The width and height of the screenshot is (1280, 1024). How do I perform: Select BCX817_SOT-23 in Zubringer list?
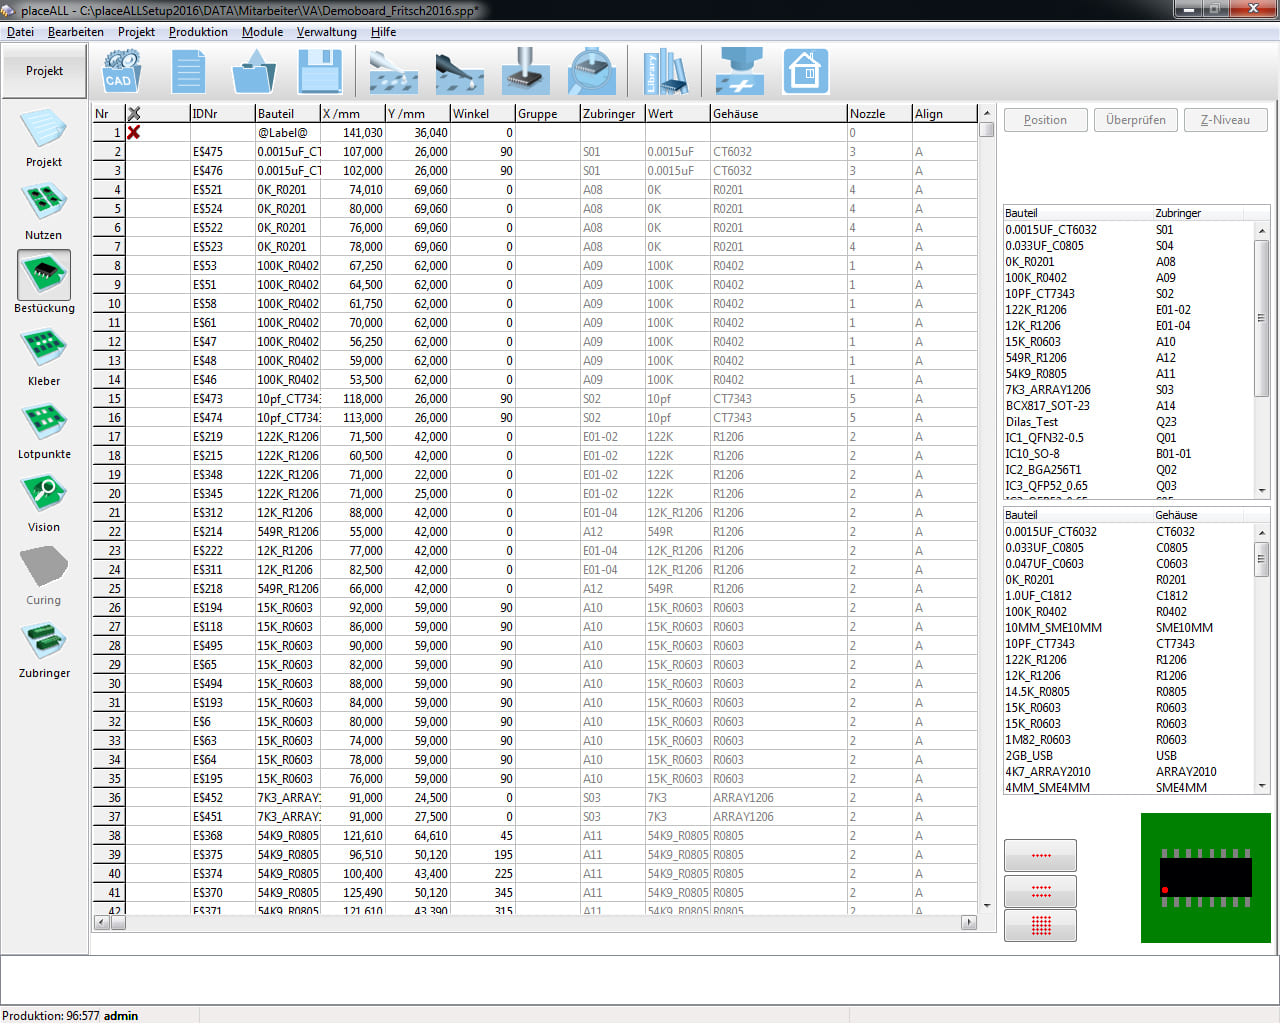(1048, 406)
